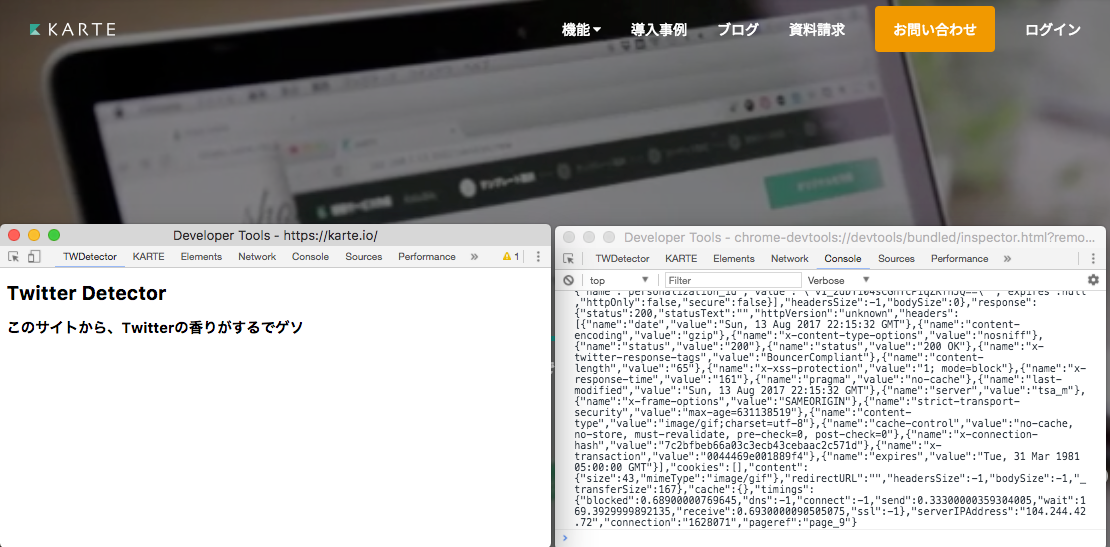The image size is (1110, 547).
Task: Switch to Network tab in karte.io DevTools
Action: pyautogui.click(x=257, y=257)
